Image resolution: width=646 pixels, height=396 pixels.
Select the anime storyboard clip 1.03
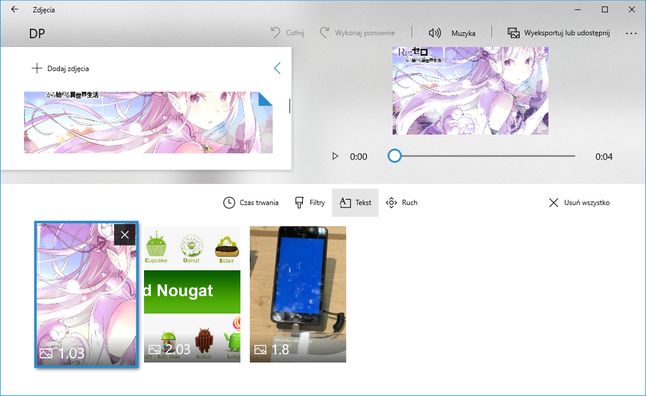[87, 294]
